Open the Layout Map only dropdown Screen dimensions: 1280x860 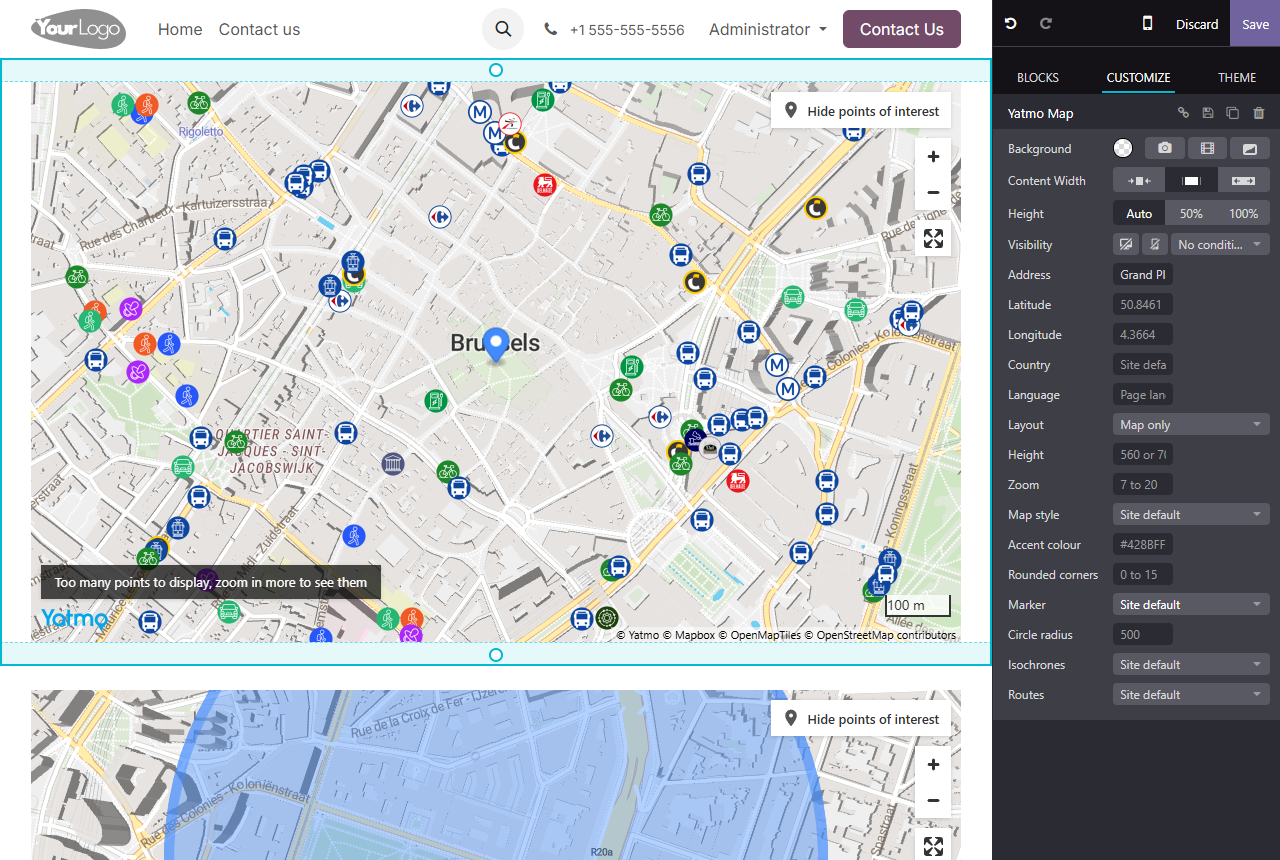(x=1191, y=424)
